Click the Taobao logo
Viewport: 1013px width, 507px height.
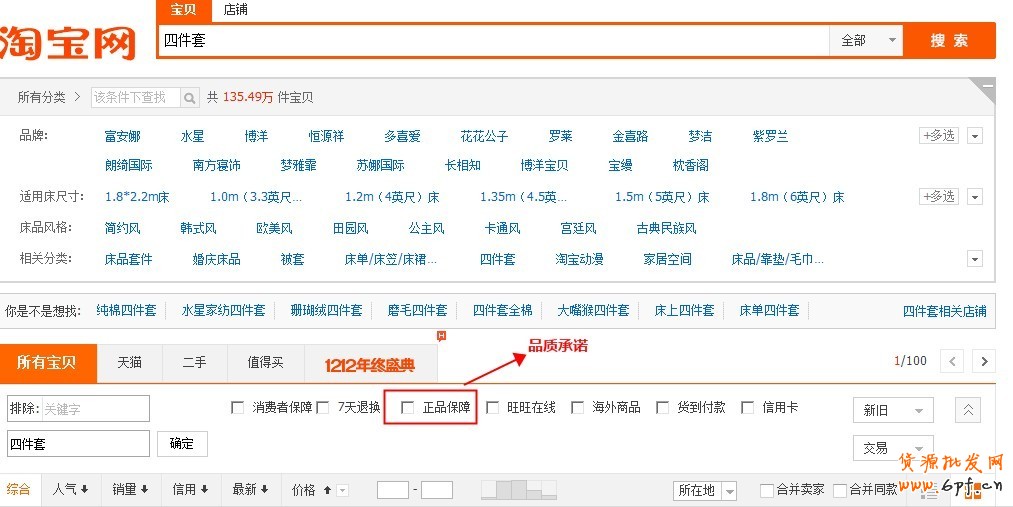pos(68,42)
